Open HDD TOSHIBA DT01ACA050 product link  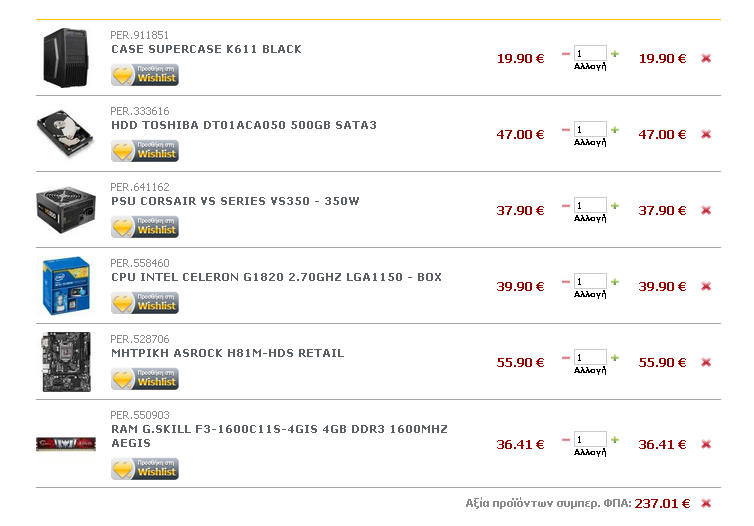tap(244, 125)
